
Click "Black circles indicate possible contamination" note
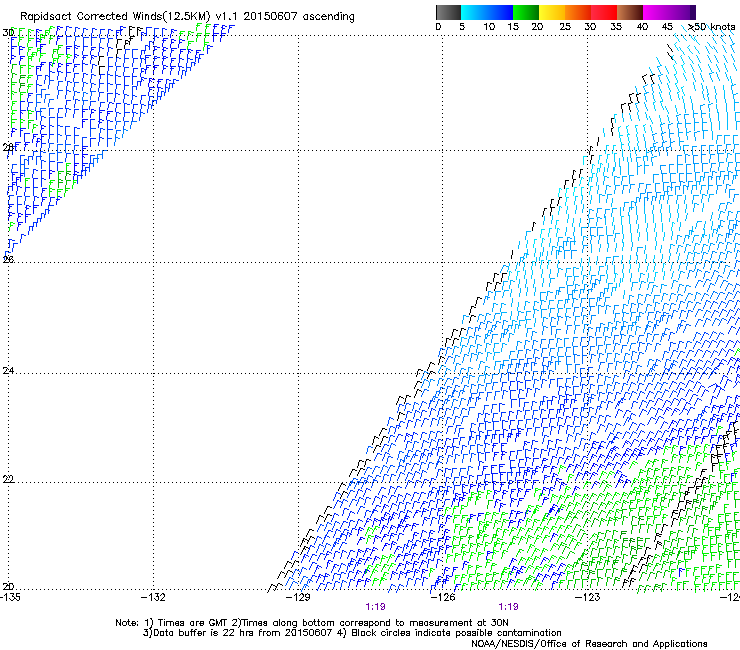pos(456,633)
